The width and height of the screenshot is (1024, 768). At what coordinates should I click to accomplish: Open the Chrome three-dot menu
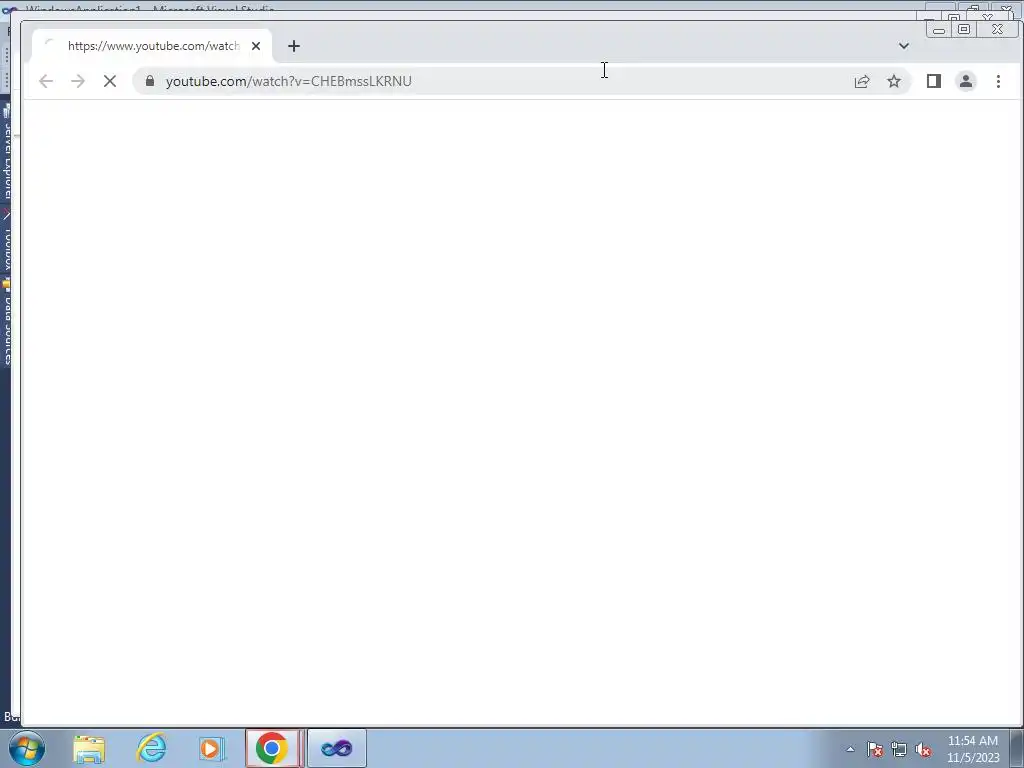[998, 81]
